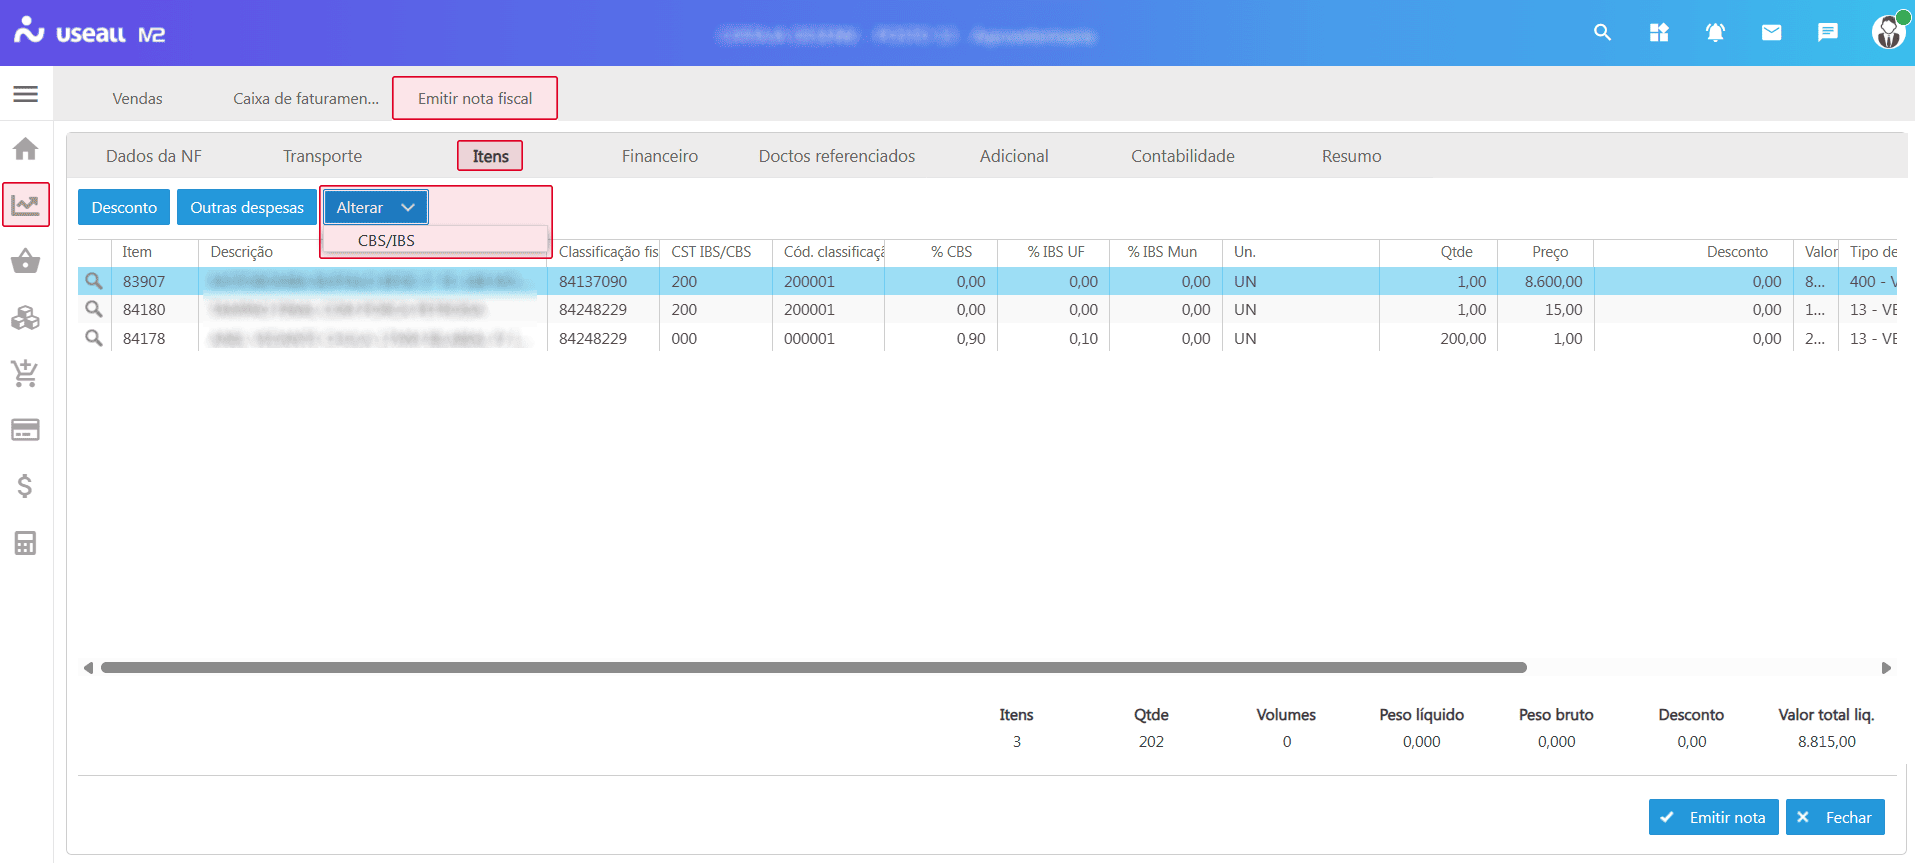Open the user avatar profile menu

[x=1887, y=32]
